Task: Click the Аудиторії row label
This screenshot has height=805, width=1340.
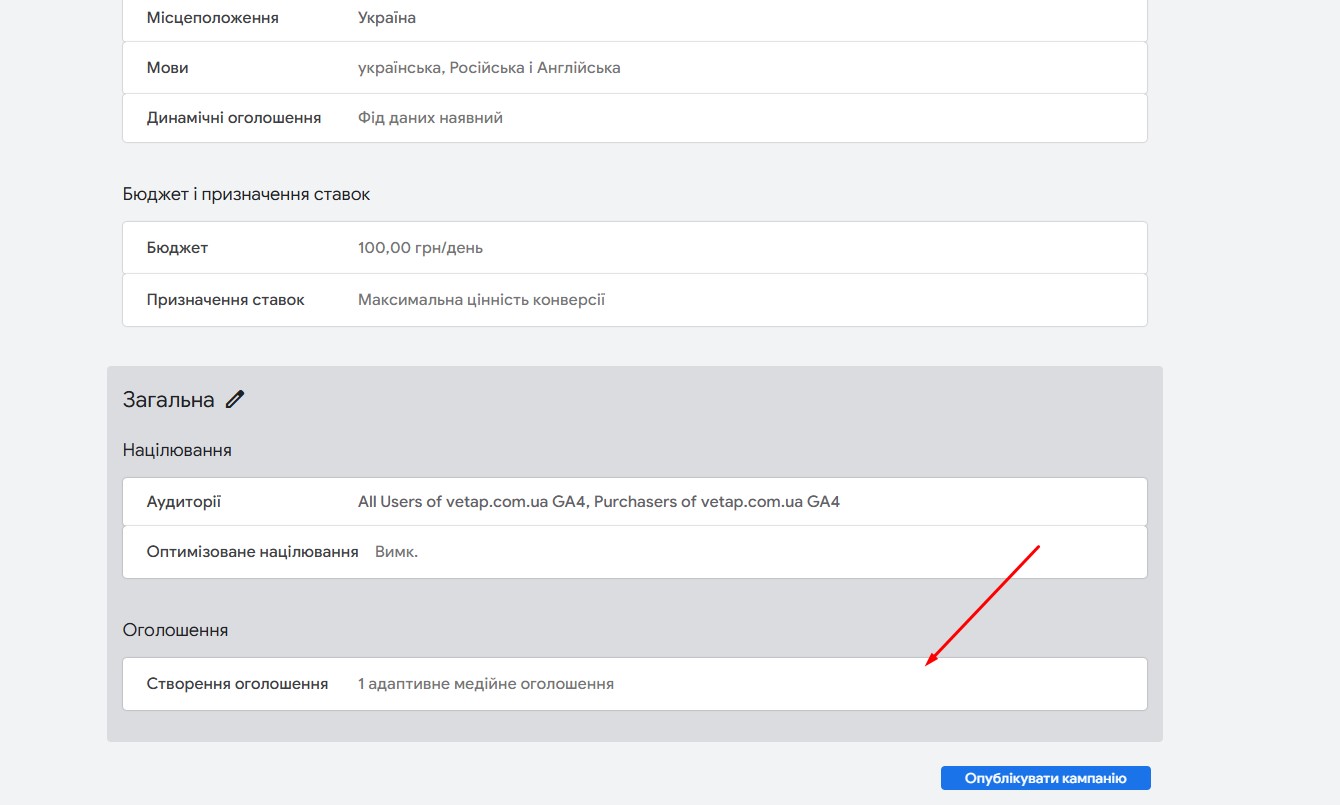Action: (183, 502)
